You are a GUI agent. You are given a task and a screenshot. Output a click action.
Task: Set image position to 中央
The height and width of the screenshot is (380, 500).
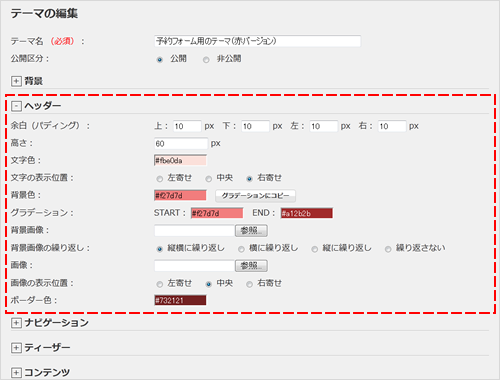pos(209,284)
